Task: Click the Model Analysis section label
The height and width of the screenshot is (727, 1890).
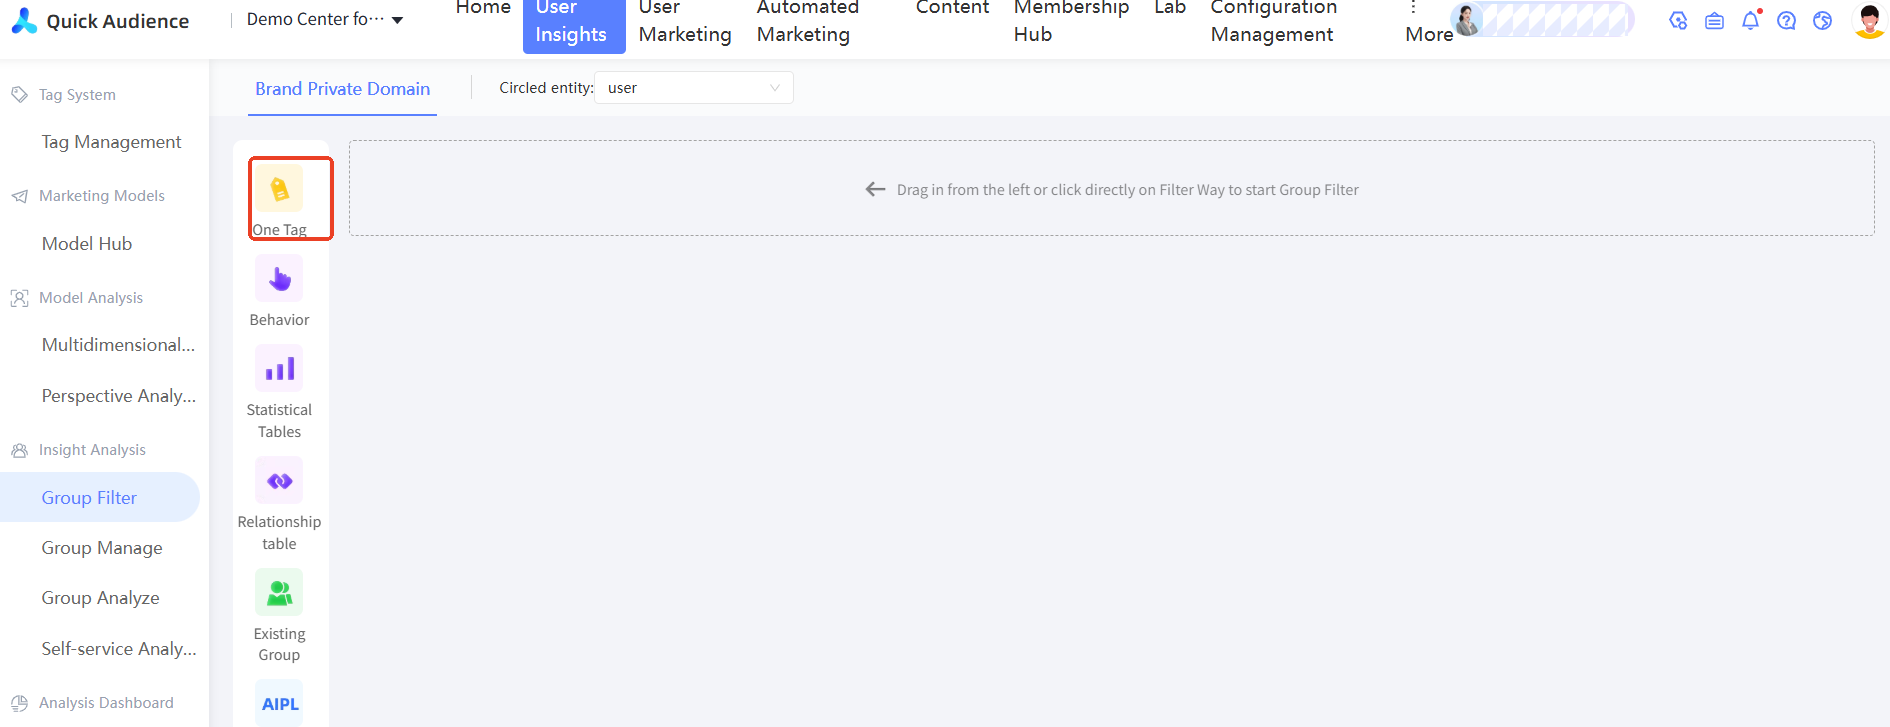Action: (91, 298)
